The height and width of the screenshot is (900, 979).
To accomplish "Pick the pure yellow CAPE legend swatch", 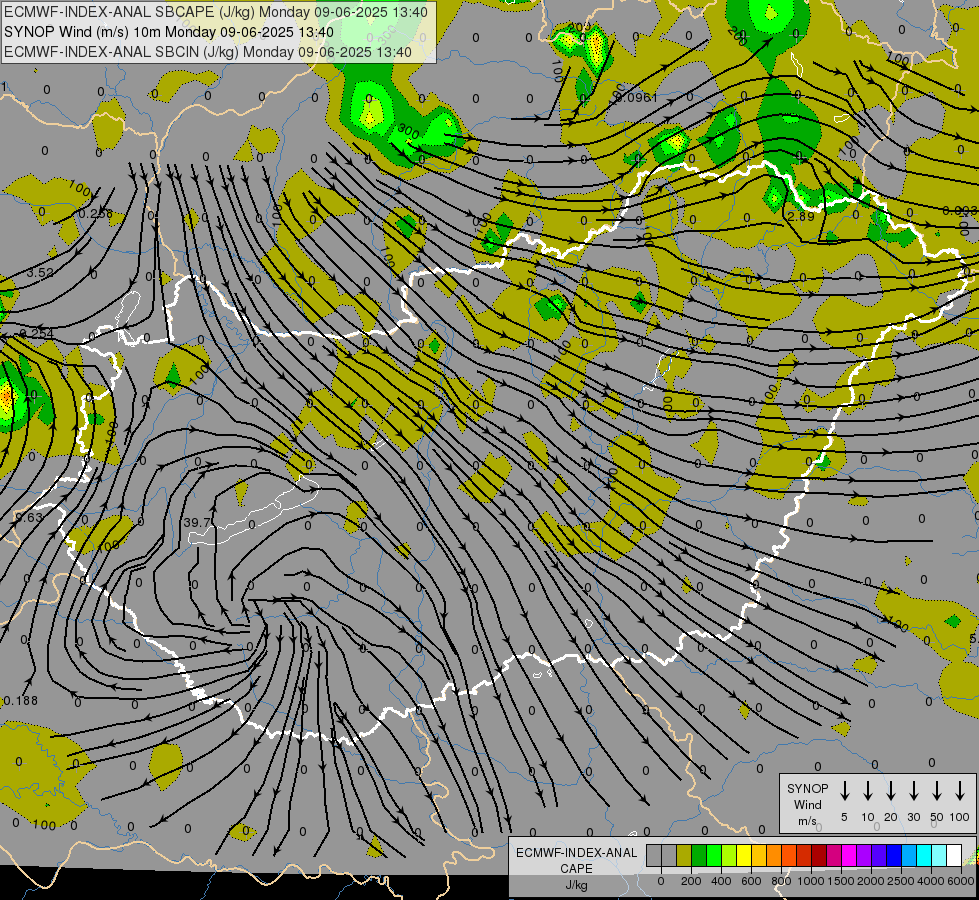I will [x=744, y=855].
